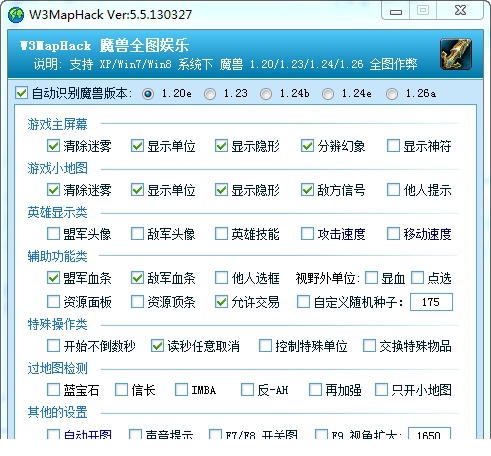Enable 攻击速度 display
This screenshot has height=456, width=491.
[x=307, y=234]
